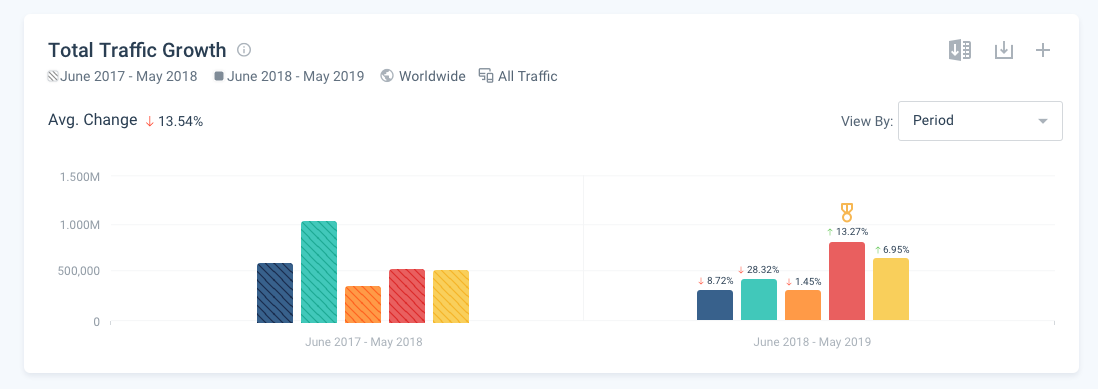Click the info icon beside Total Traffic Growth
Screen dimensions: 1098x389
[x=244, y=50]
